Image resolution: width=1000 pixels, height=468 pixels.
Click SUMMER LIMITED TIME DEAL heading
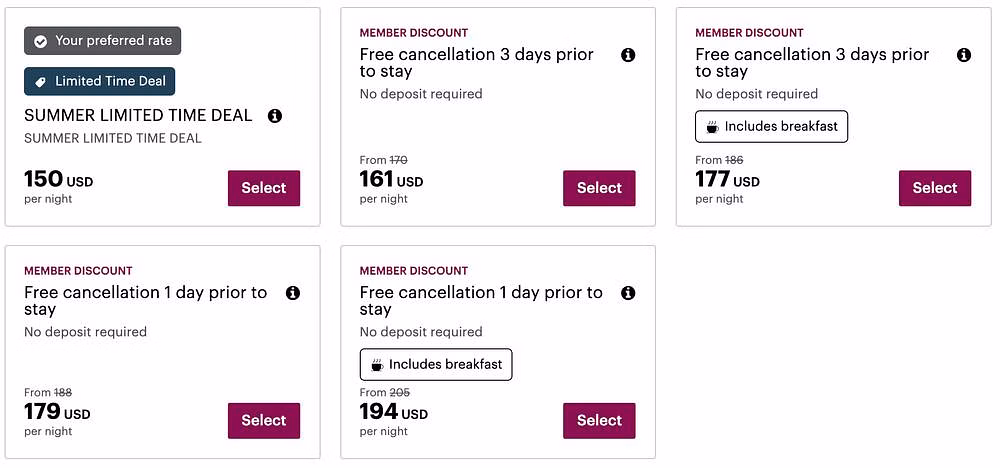tap(138, 116)
